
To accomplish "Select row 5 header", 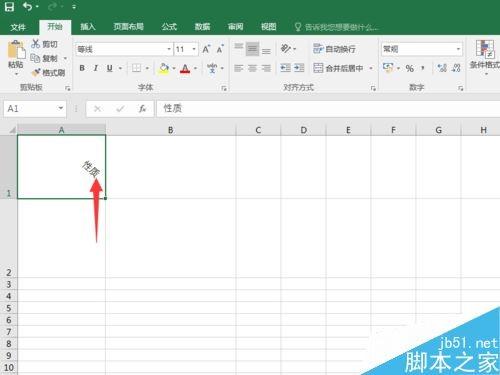I will (9, 308).
